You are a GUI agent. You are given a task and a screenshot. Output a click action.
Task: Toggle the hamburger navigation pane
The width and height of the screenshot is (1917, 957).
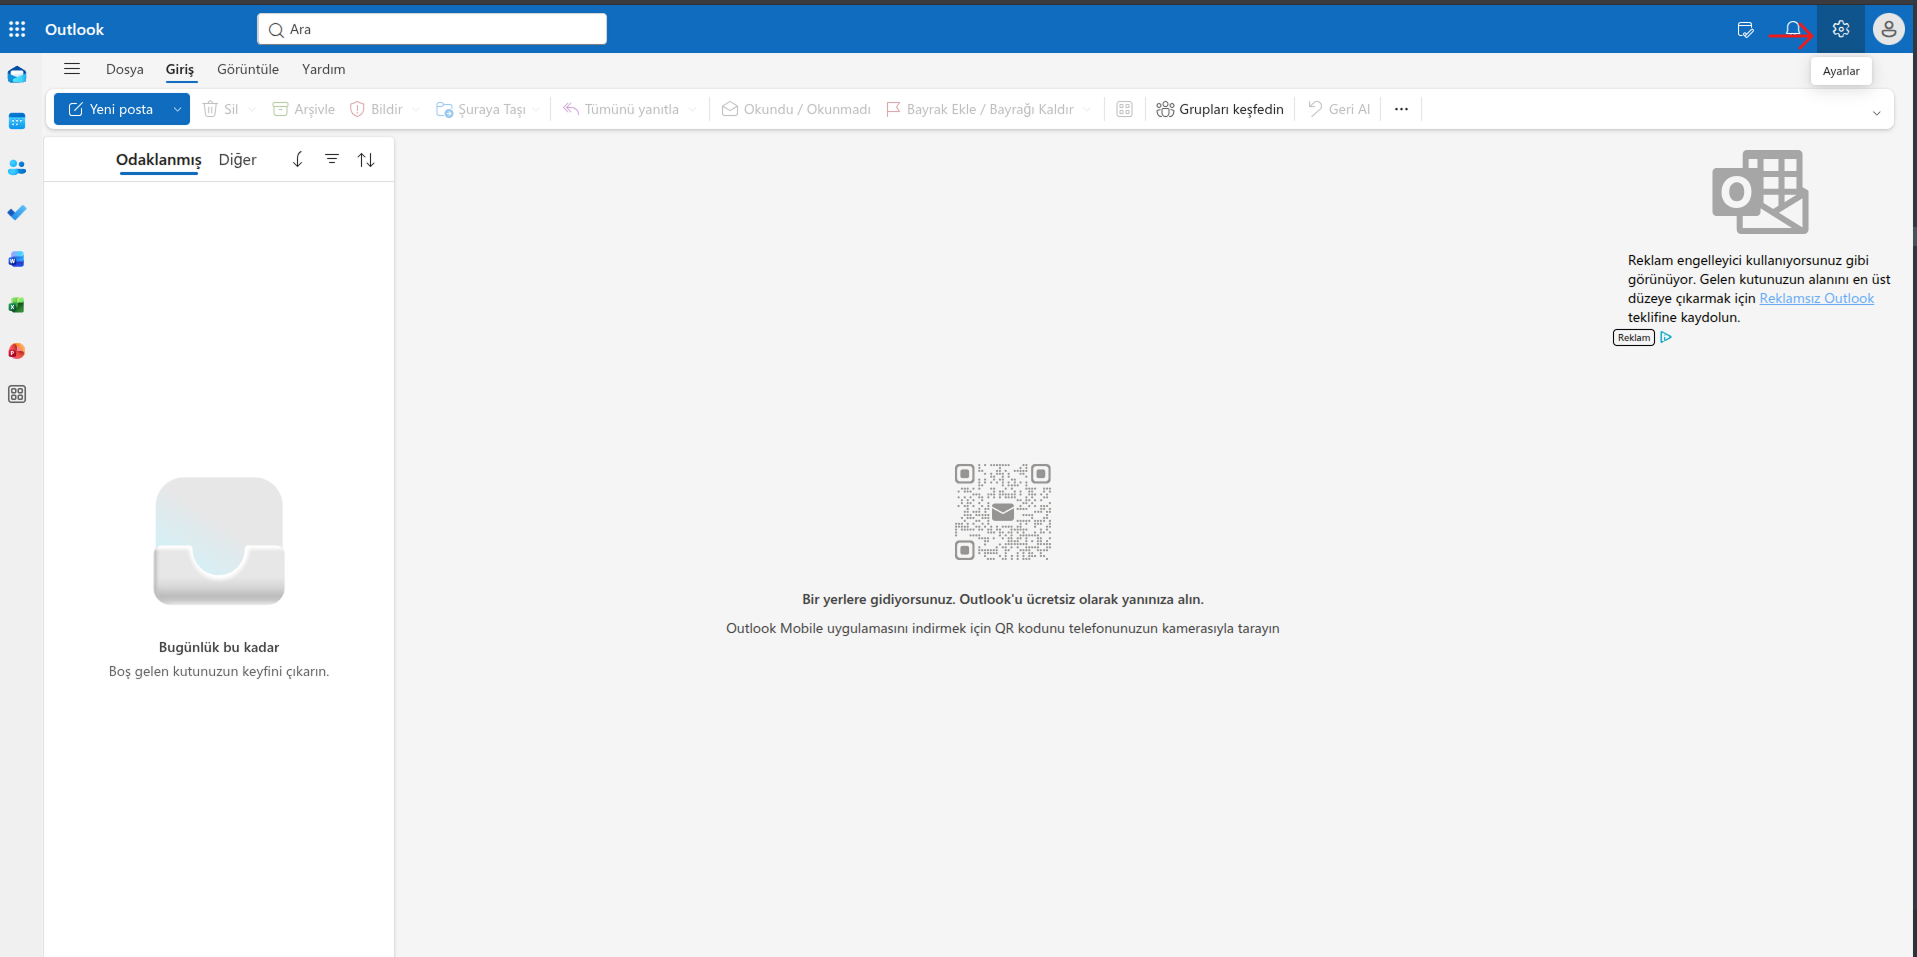72,69
